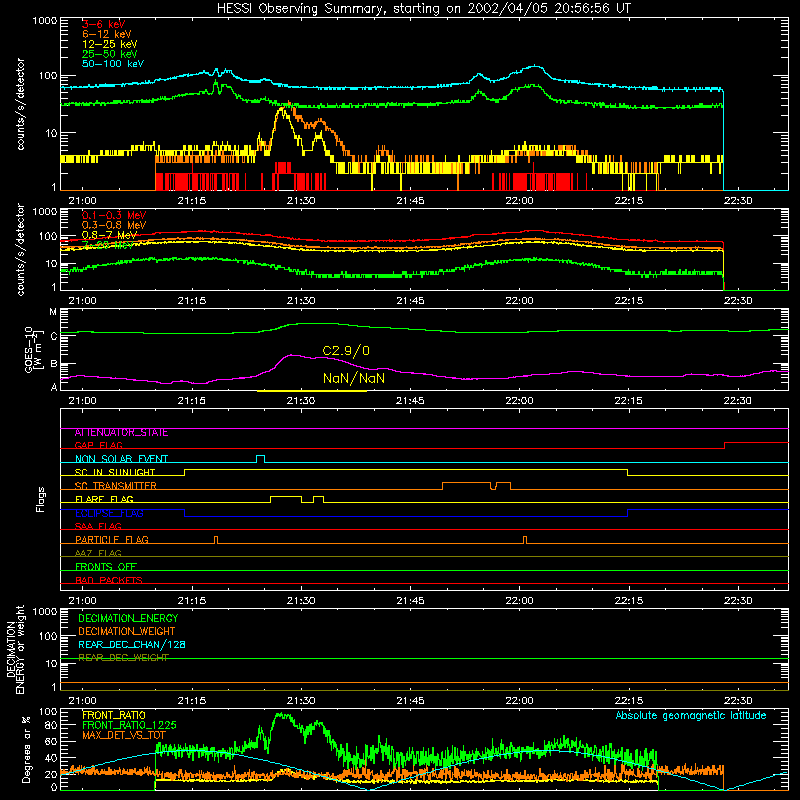The height and width of the screenshot is (800, 800).
Task: Click the NON_SOLAR_EVENT cyan pulse marker
Action: [x=260, y=459]
